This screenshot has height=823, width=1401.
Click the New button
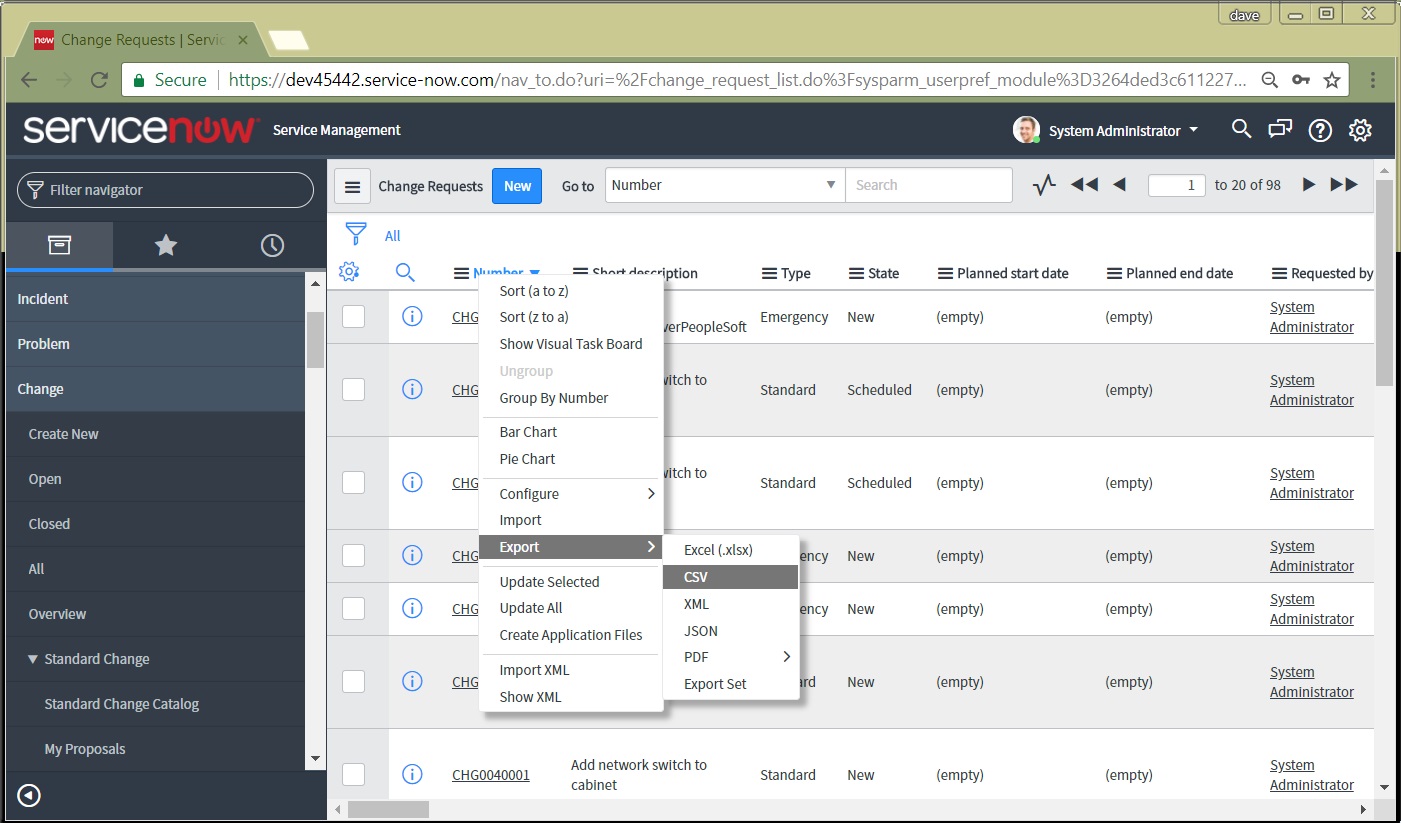[517, 185]
